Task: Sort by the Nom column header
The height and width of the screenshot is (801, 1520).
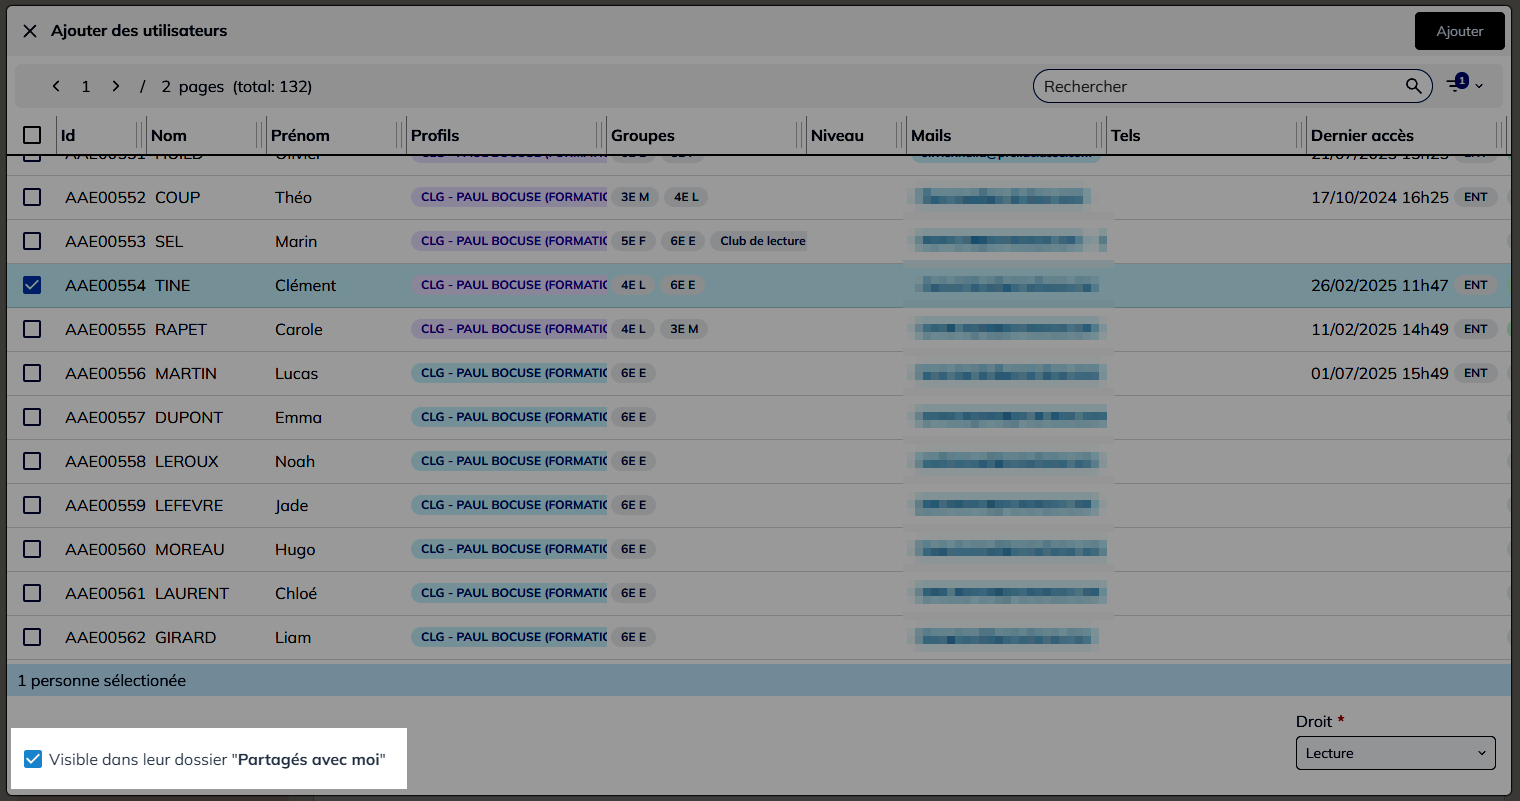Action: 169,135
